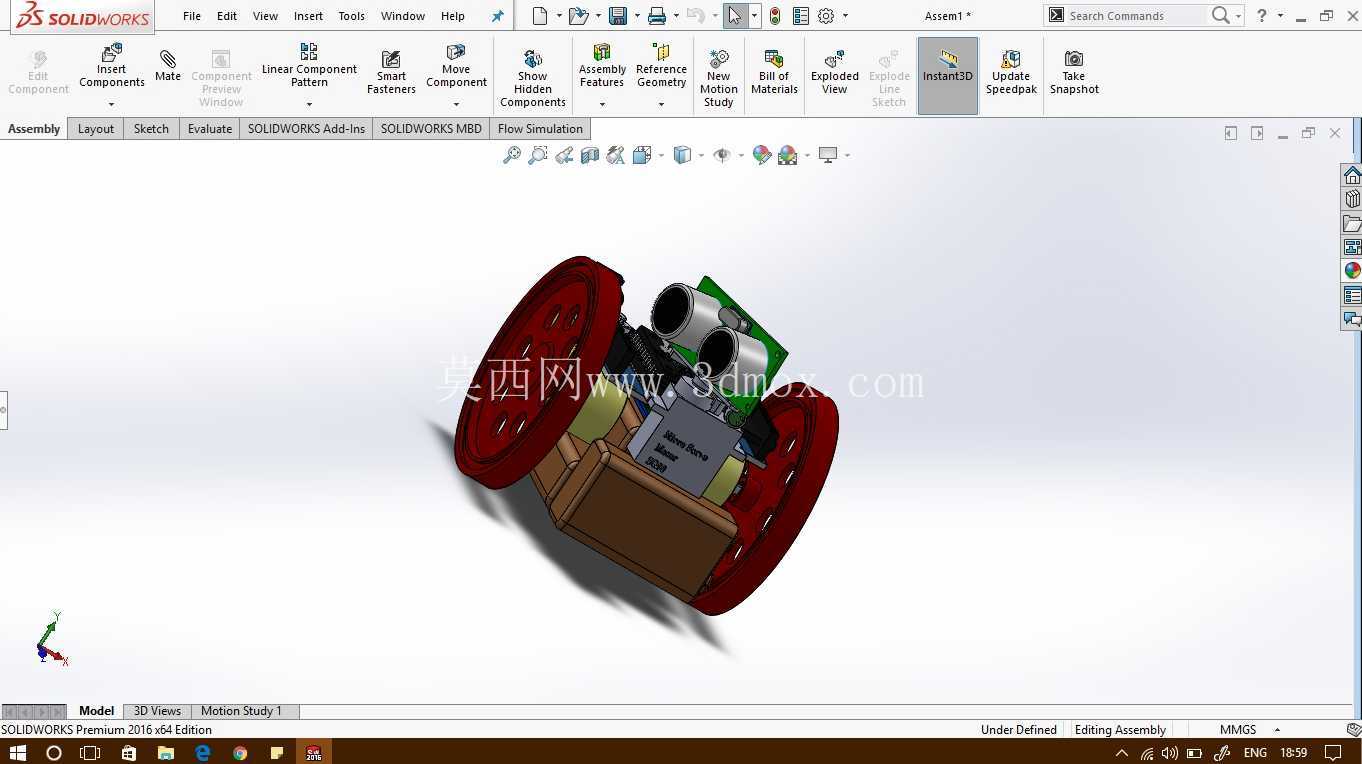Open Apply Scene dropdown arrow
This screenshot has width=1362, height=764.
point(807,156)
